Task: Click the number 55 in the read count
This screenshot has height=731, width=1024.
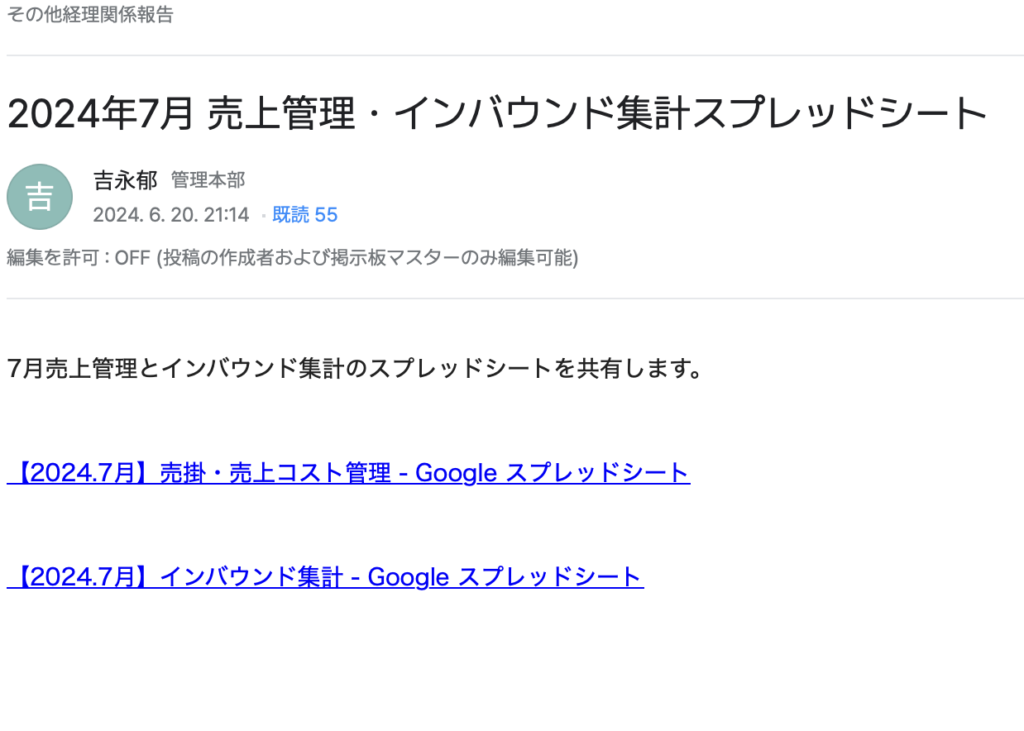Action: click(326, 215)
